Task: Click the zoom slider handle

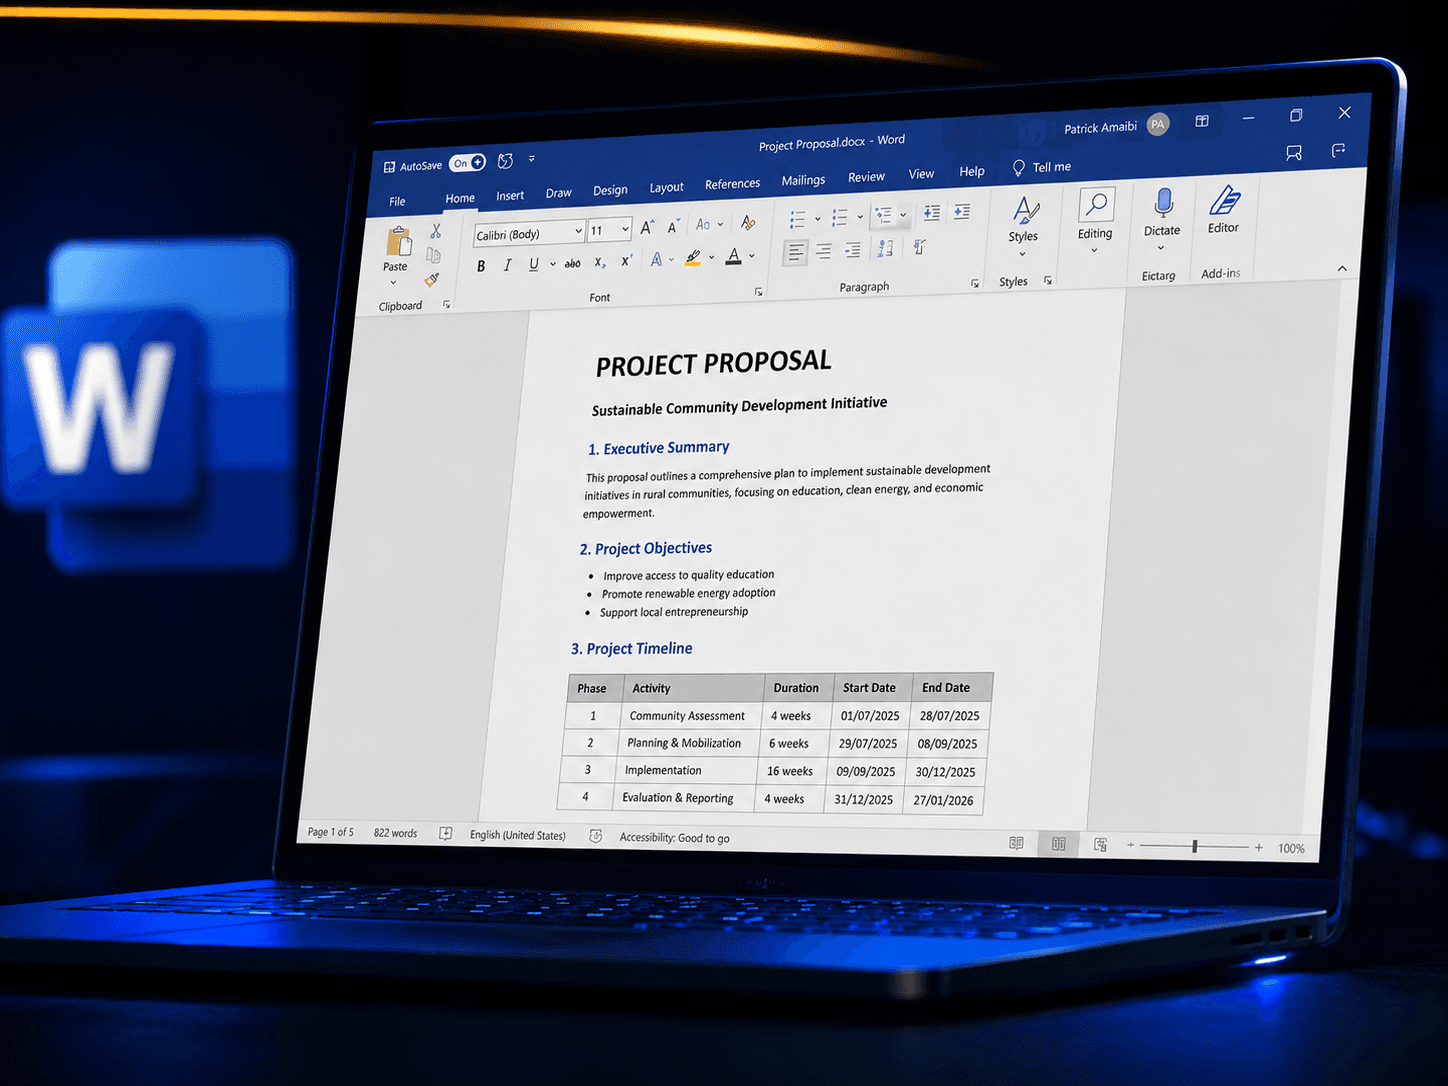Action: pos(1195,846)
